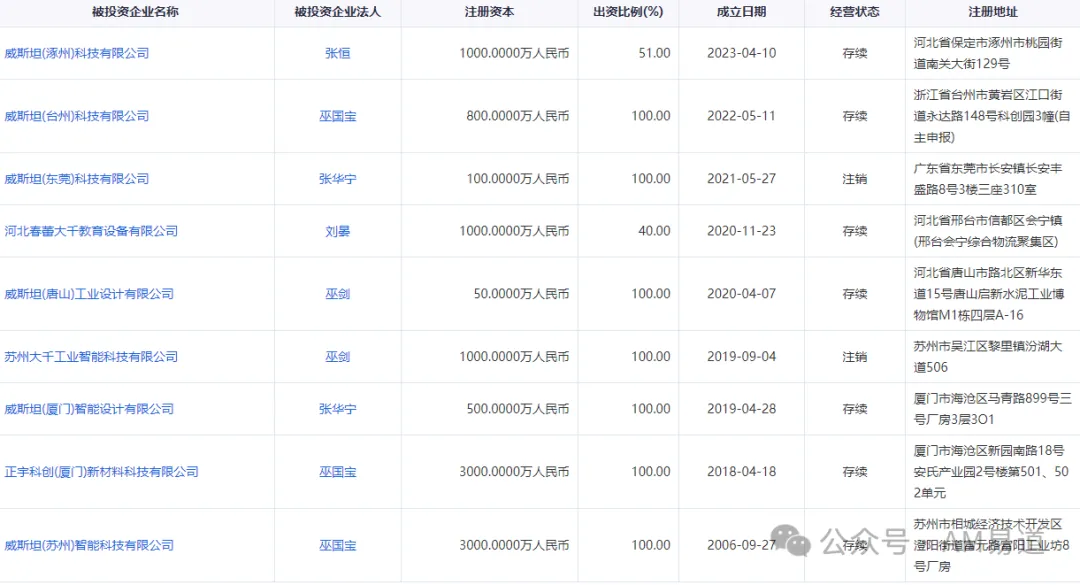
Task: Click 100.00 ratio in the 威斯坦(台州) row
Action: click(x=651, y=116)
